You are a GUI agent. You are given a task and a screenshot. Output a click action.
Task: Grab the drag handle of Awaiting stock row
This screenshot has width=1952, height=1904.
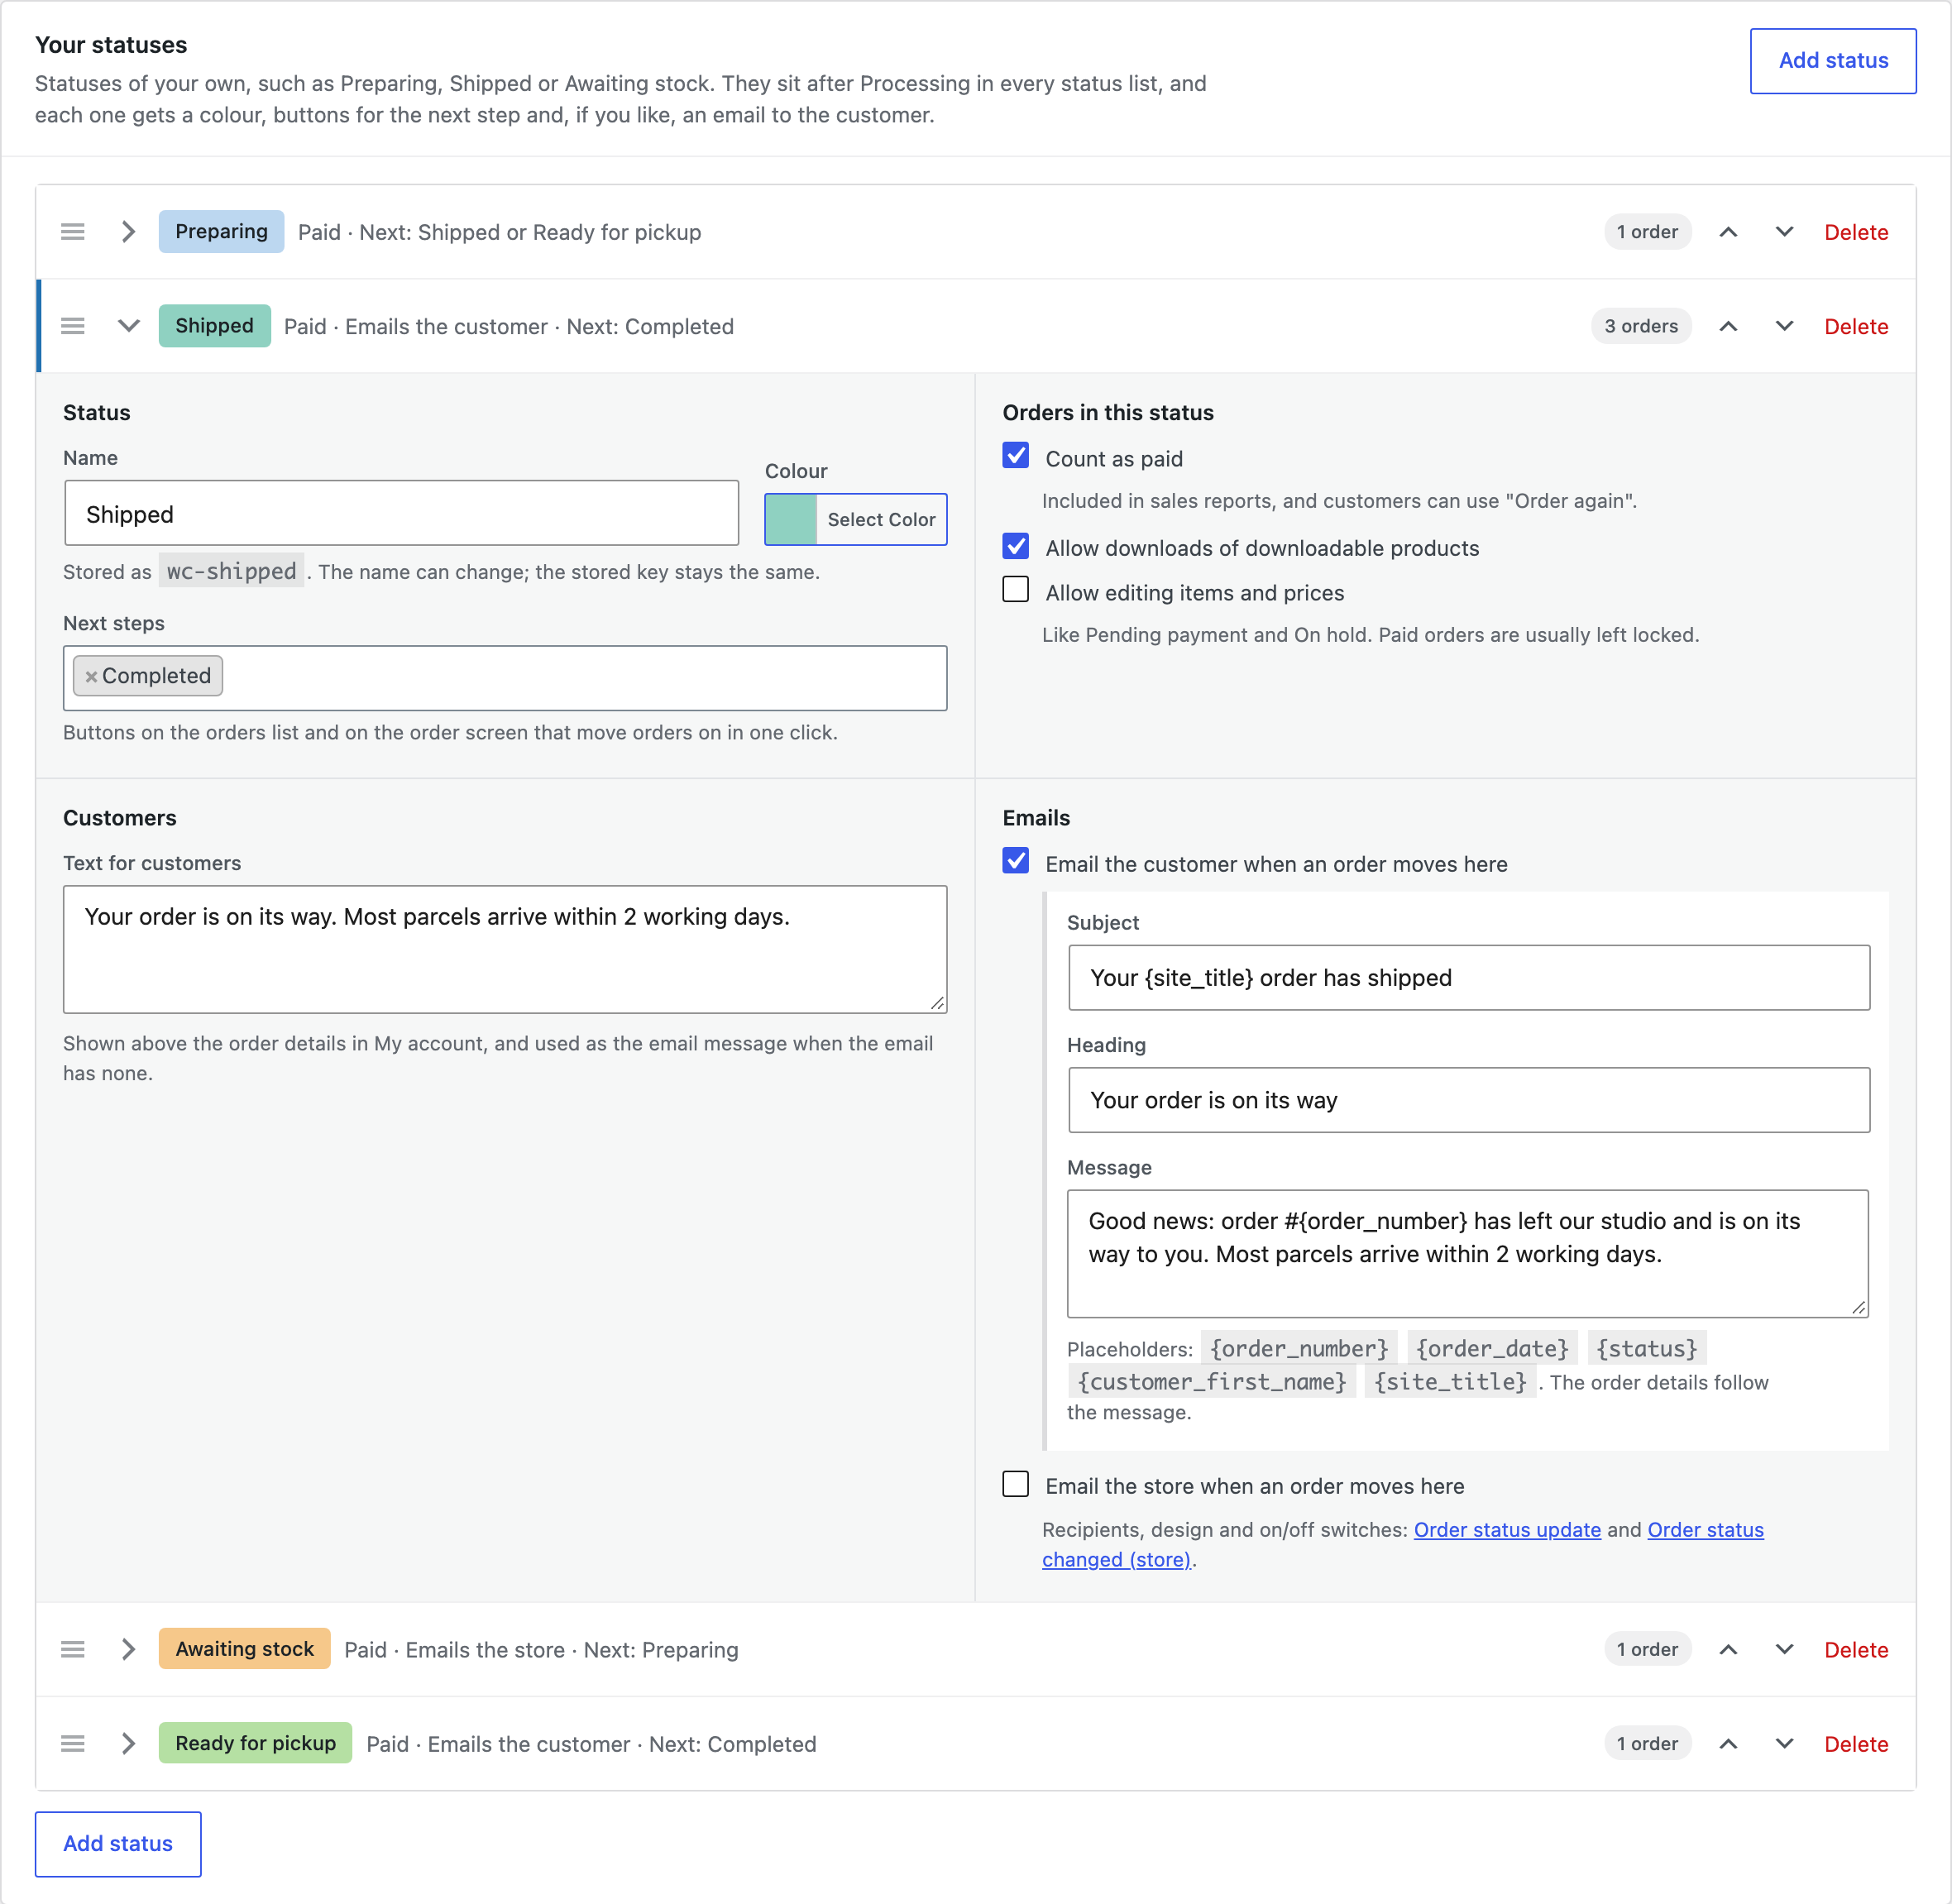tap(73, 1649)
